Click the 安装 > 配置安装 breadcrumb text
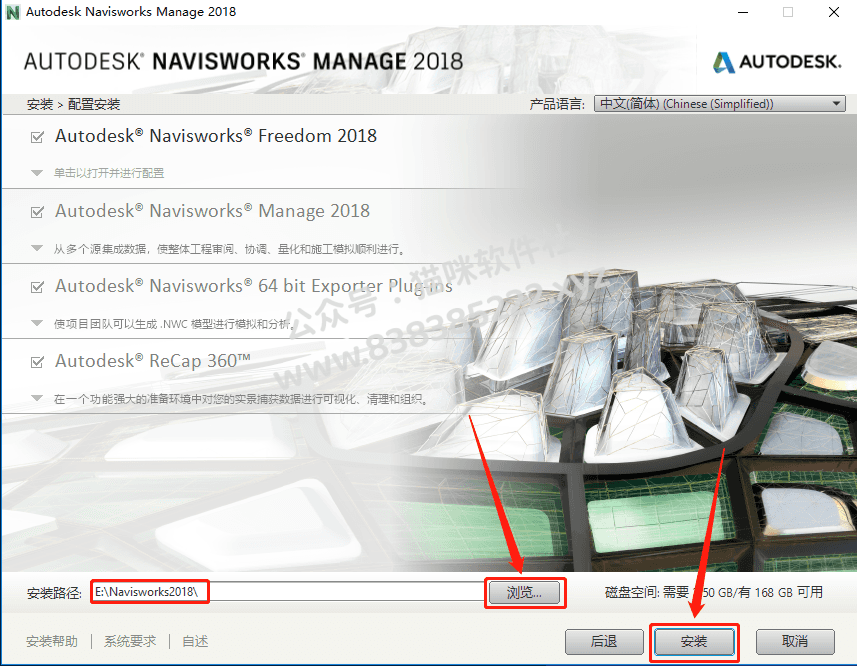Viewport: 857px width, 666px height. (x=74, y=104)
